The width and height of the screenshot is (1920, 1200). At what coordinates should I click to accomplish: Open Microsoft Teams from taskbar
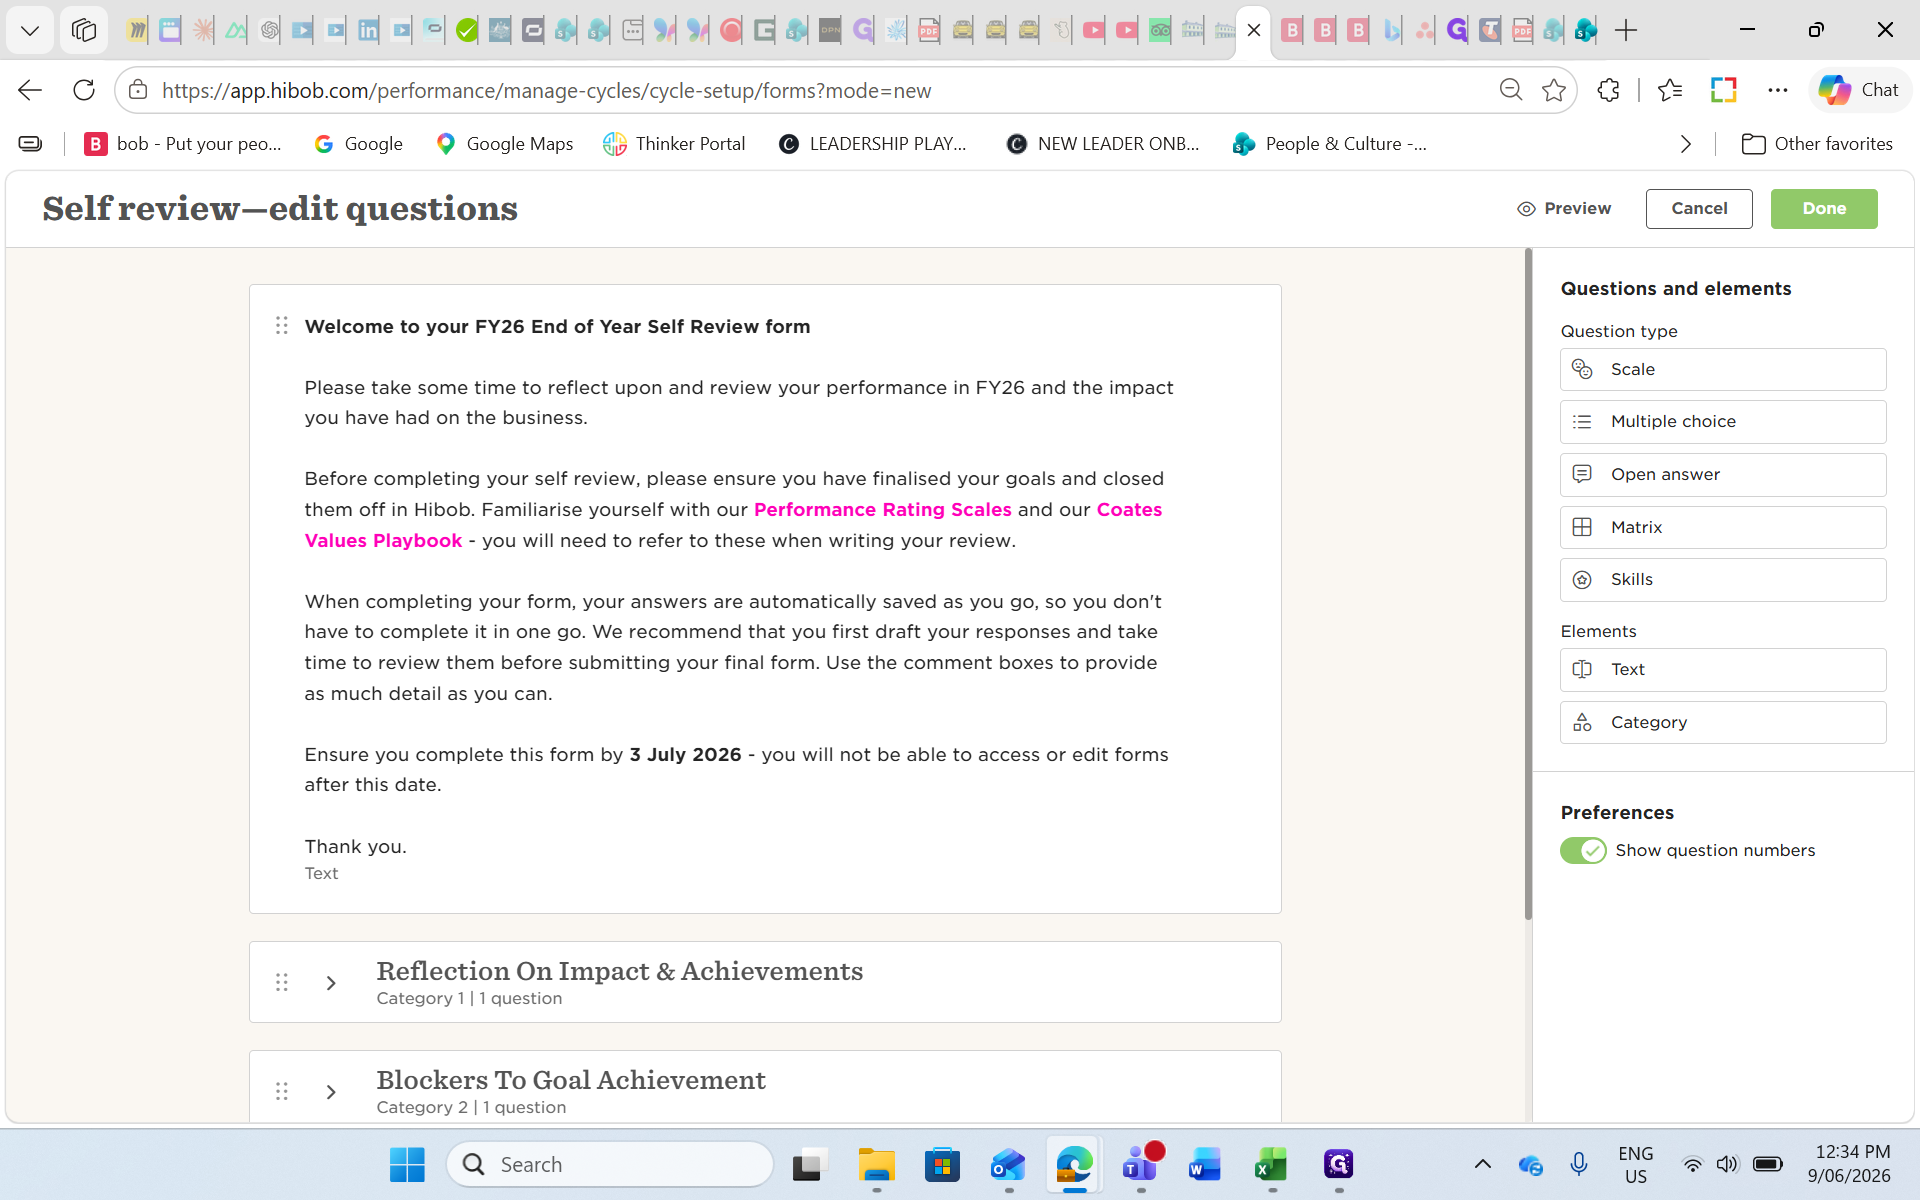1140,1164
